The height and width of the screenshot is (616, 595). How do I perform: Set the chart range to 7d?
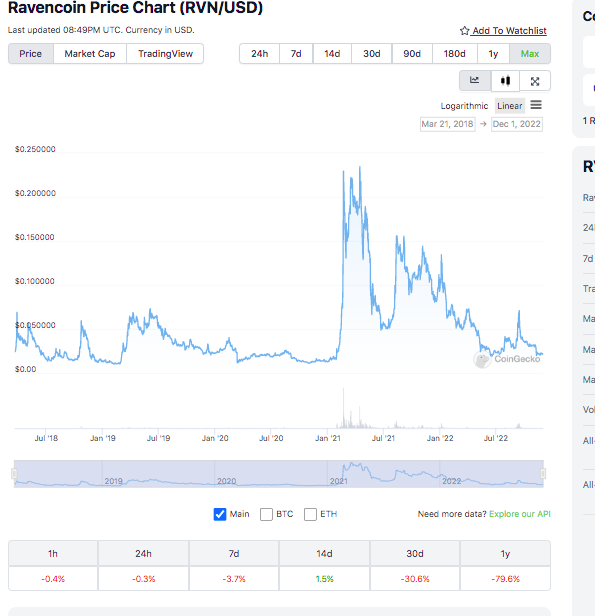click(x=296, y=54)
